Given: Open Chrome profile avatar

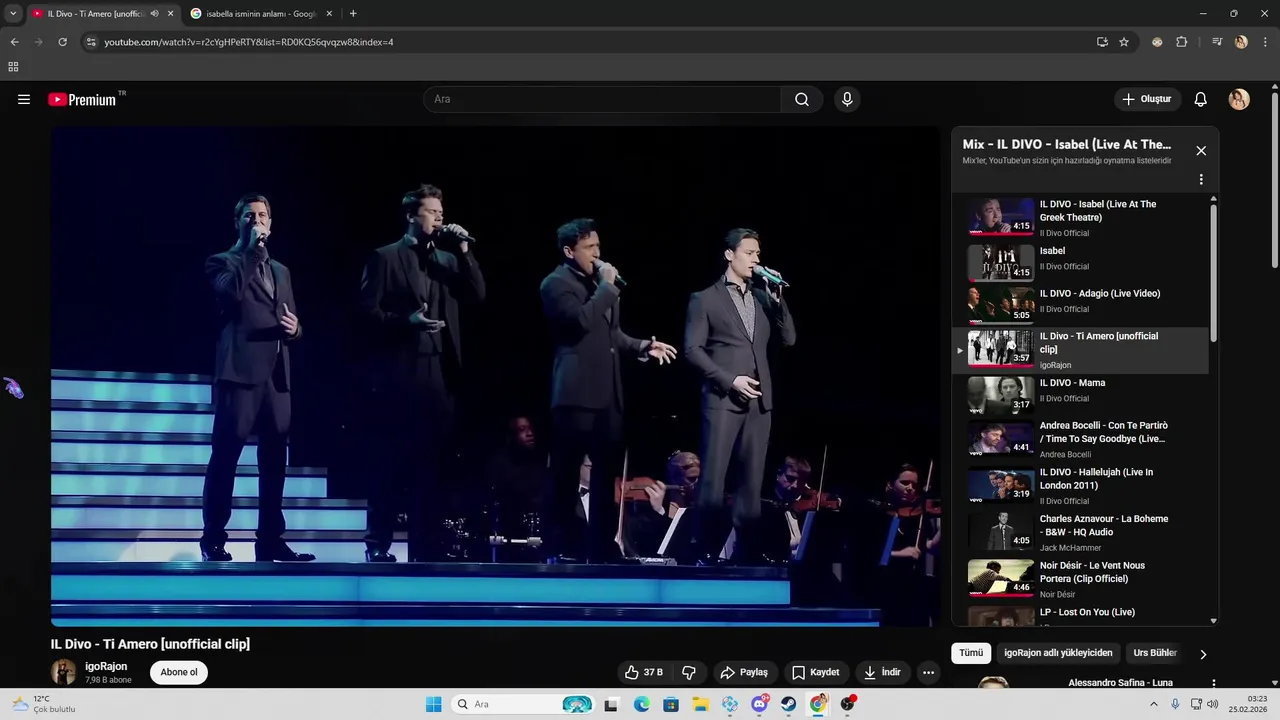Looking at the screenshot, I should (x=1241, y=42).
